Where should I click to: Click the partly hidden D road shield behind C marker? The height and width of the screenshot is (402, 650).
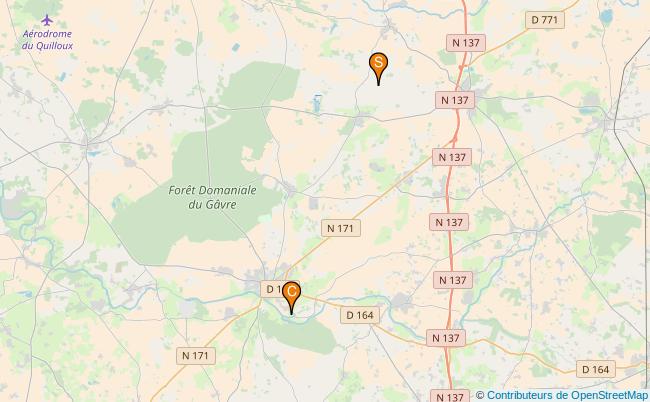(272, 289)
